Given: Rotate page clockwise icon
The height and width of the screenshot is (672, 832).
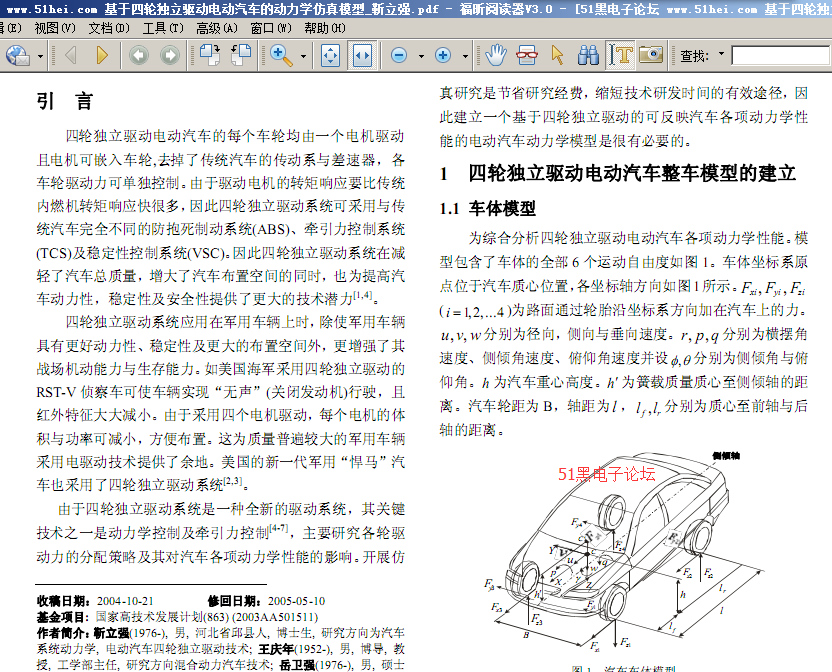Looking at the screenshot, I should click(x=210, y=55).
